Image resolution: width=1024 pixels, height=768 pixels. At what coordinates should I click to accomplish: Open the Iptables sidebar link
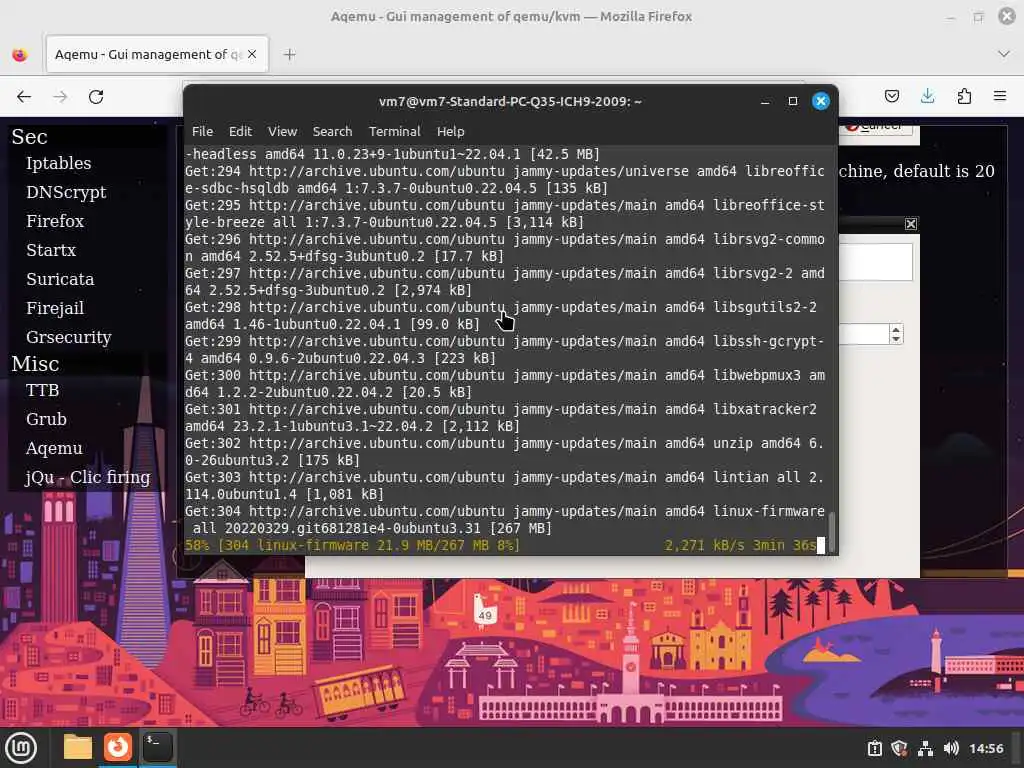[59, 163]
